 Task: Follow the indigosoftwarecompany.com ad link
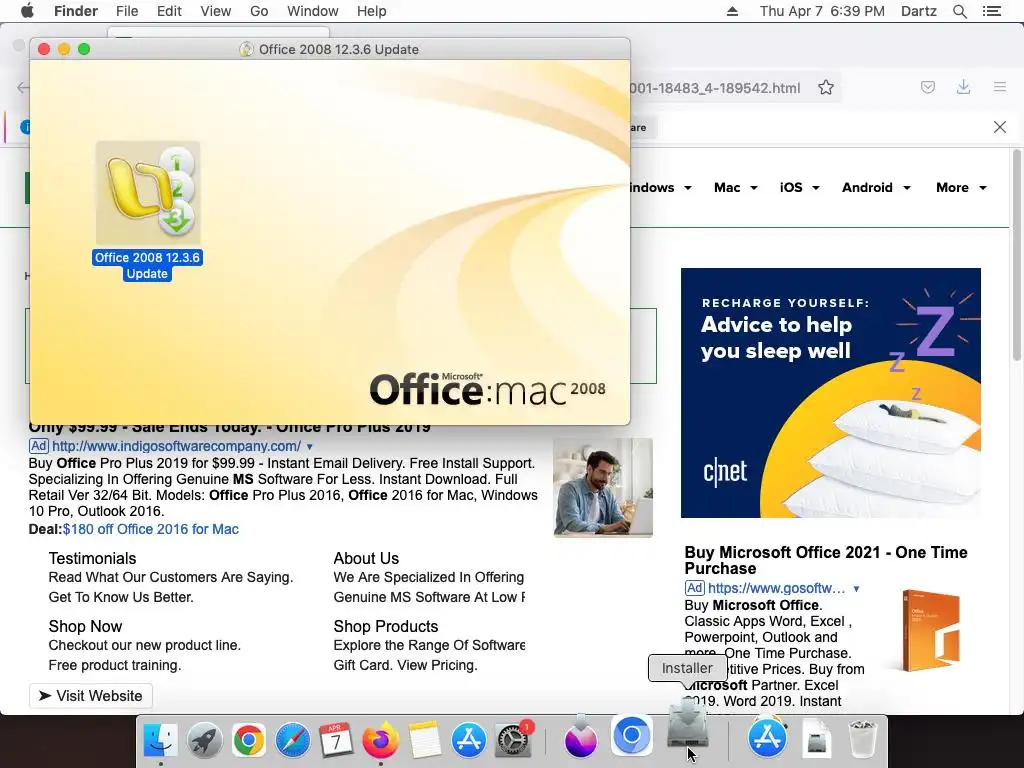pyautogui.click(x=176, y=446)
